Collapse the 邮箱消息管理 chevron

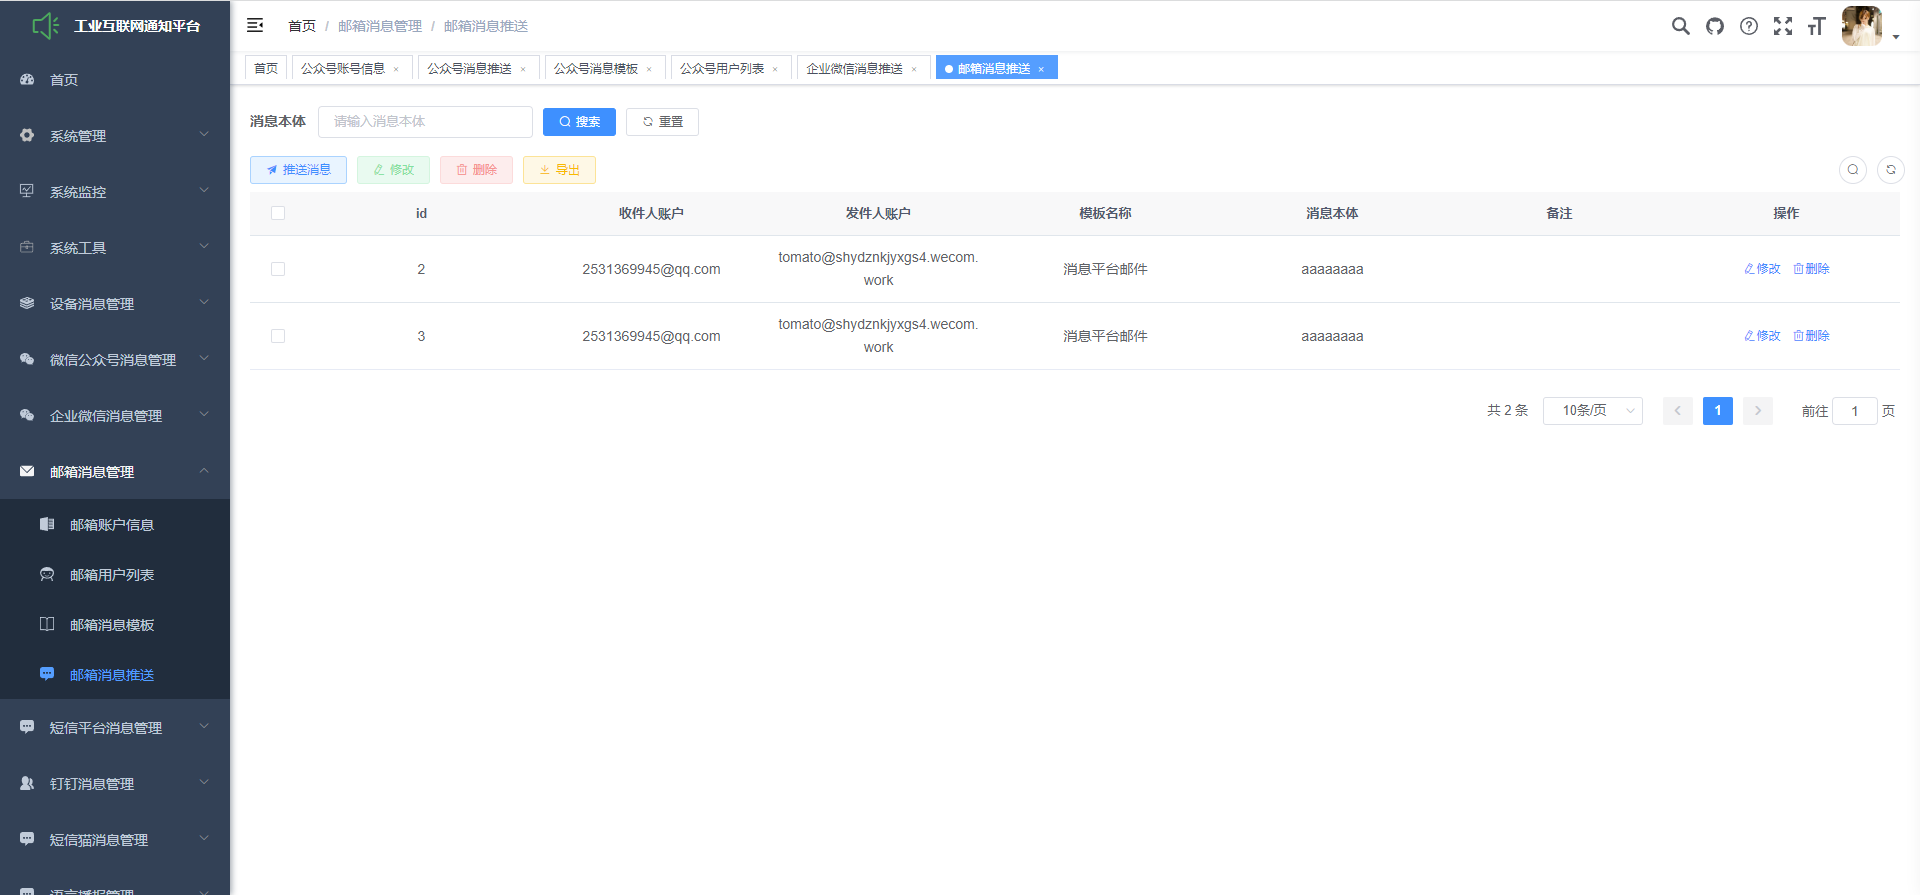[204, 470]
